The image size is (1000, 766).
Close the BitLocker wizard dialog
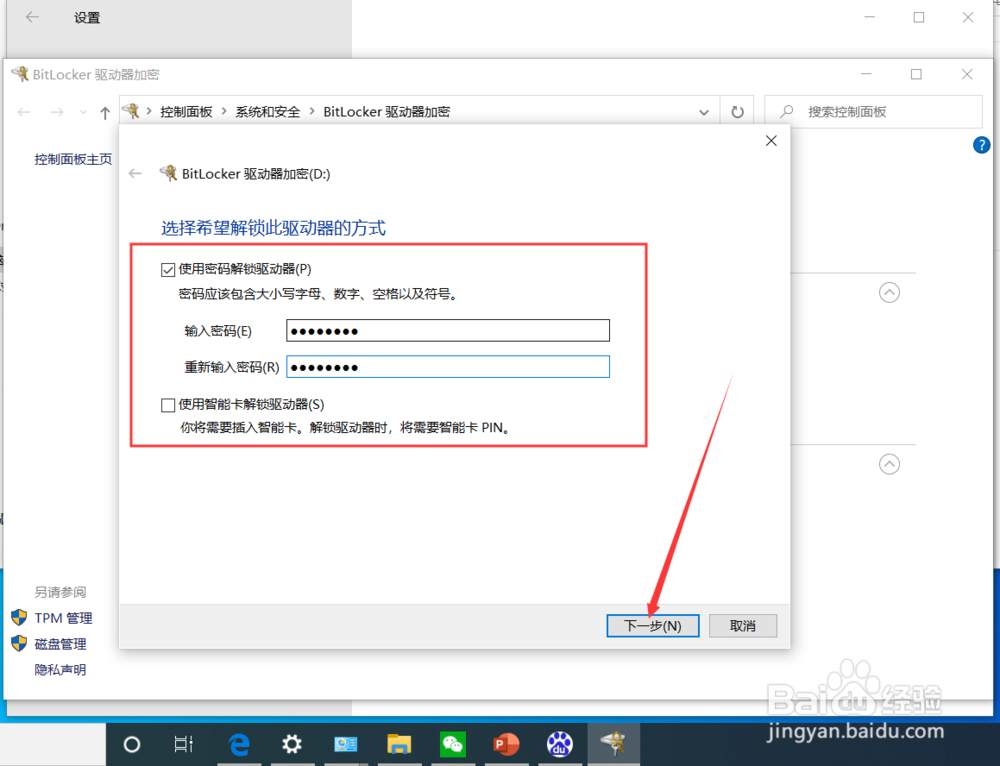[x=771, y=141]
